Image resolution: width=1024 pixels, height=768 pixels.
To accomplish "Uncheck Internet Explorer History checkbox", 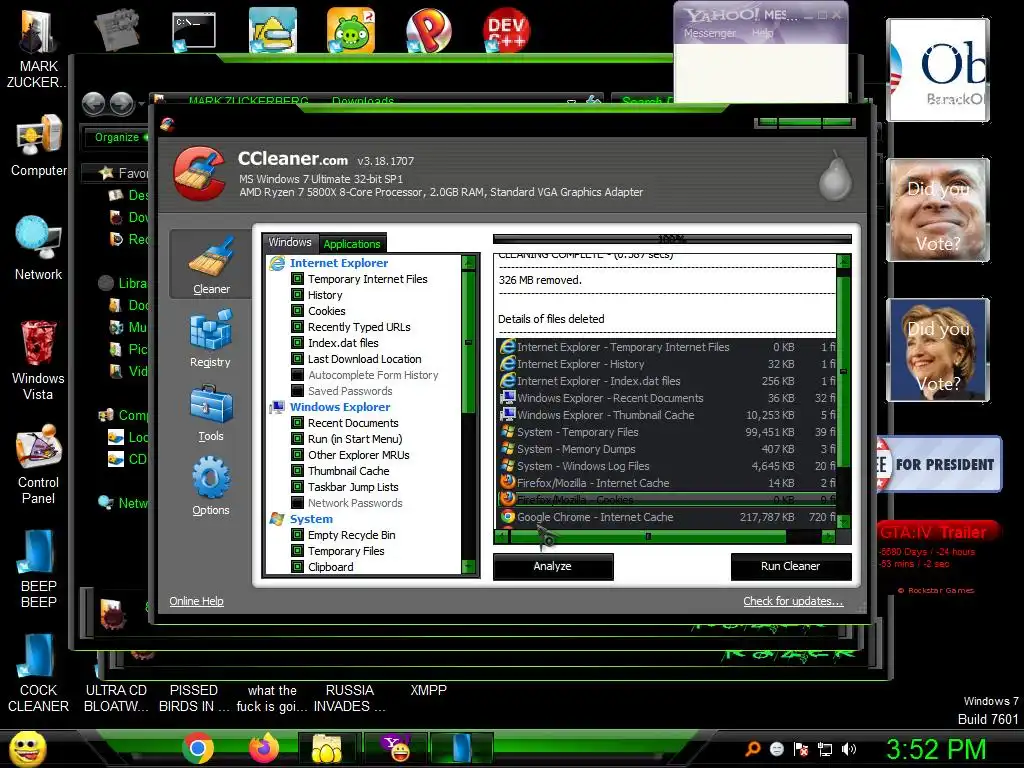I will click(297, 295).
